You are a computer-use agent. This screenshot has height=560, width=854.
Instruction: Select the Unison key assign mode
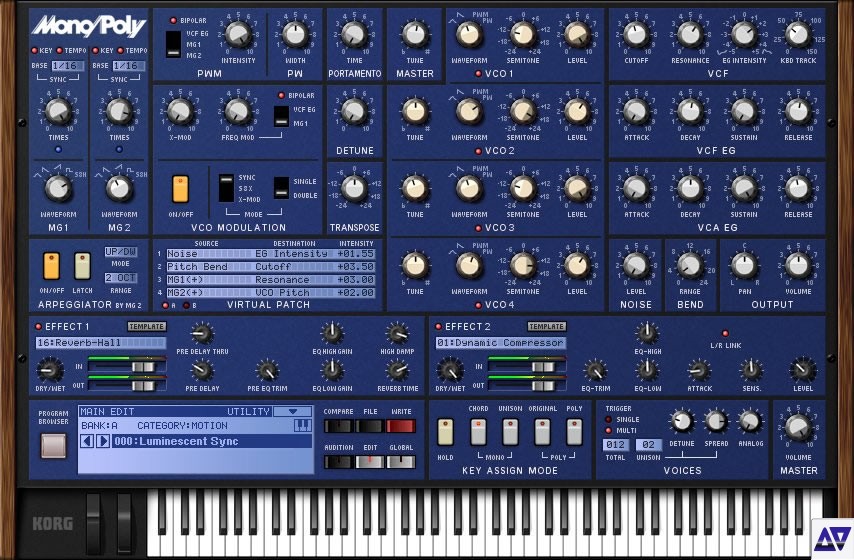[510, 432]
